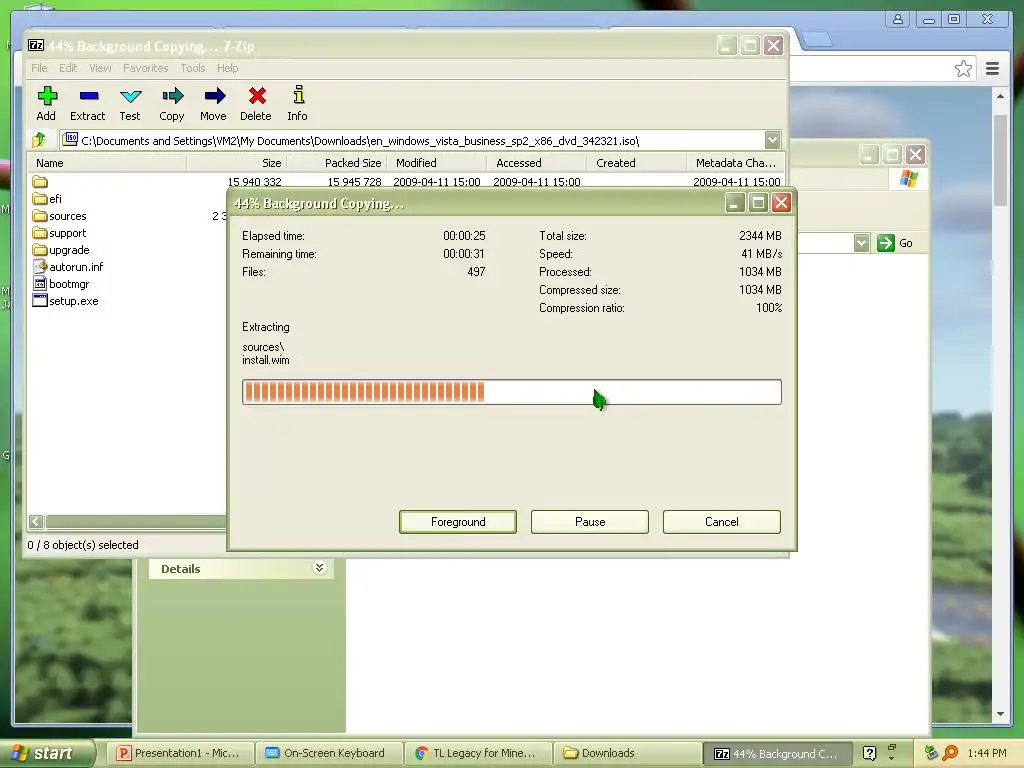Click the 44% Background Copying taskbar item
The height and width of the screenshot is (768, 1024).
coord(777,754)
